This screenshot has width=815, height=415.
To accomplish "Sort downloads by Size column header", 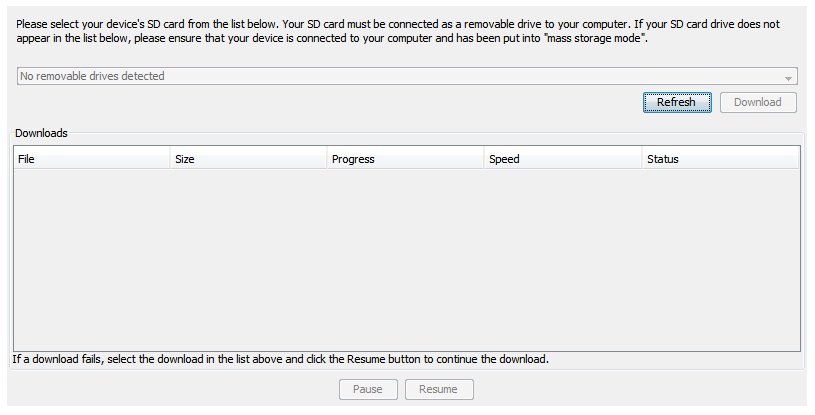I will click(248, 159).
